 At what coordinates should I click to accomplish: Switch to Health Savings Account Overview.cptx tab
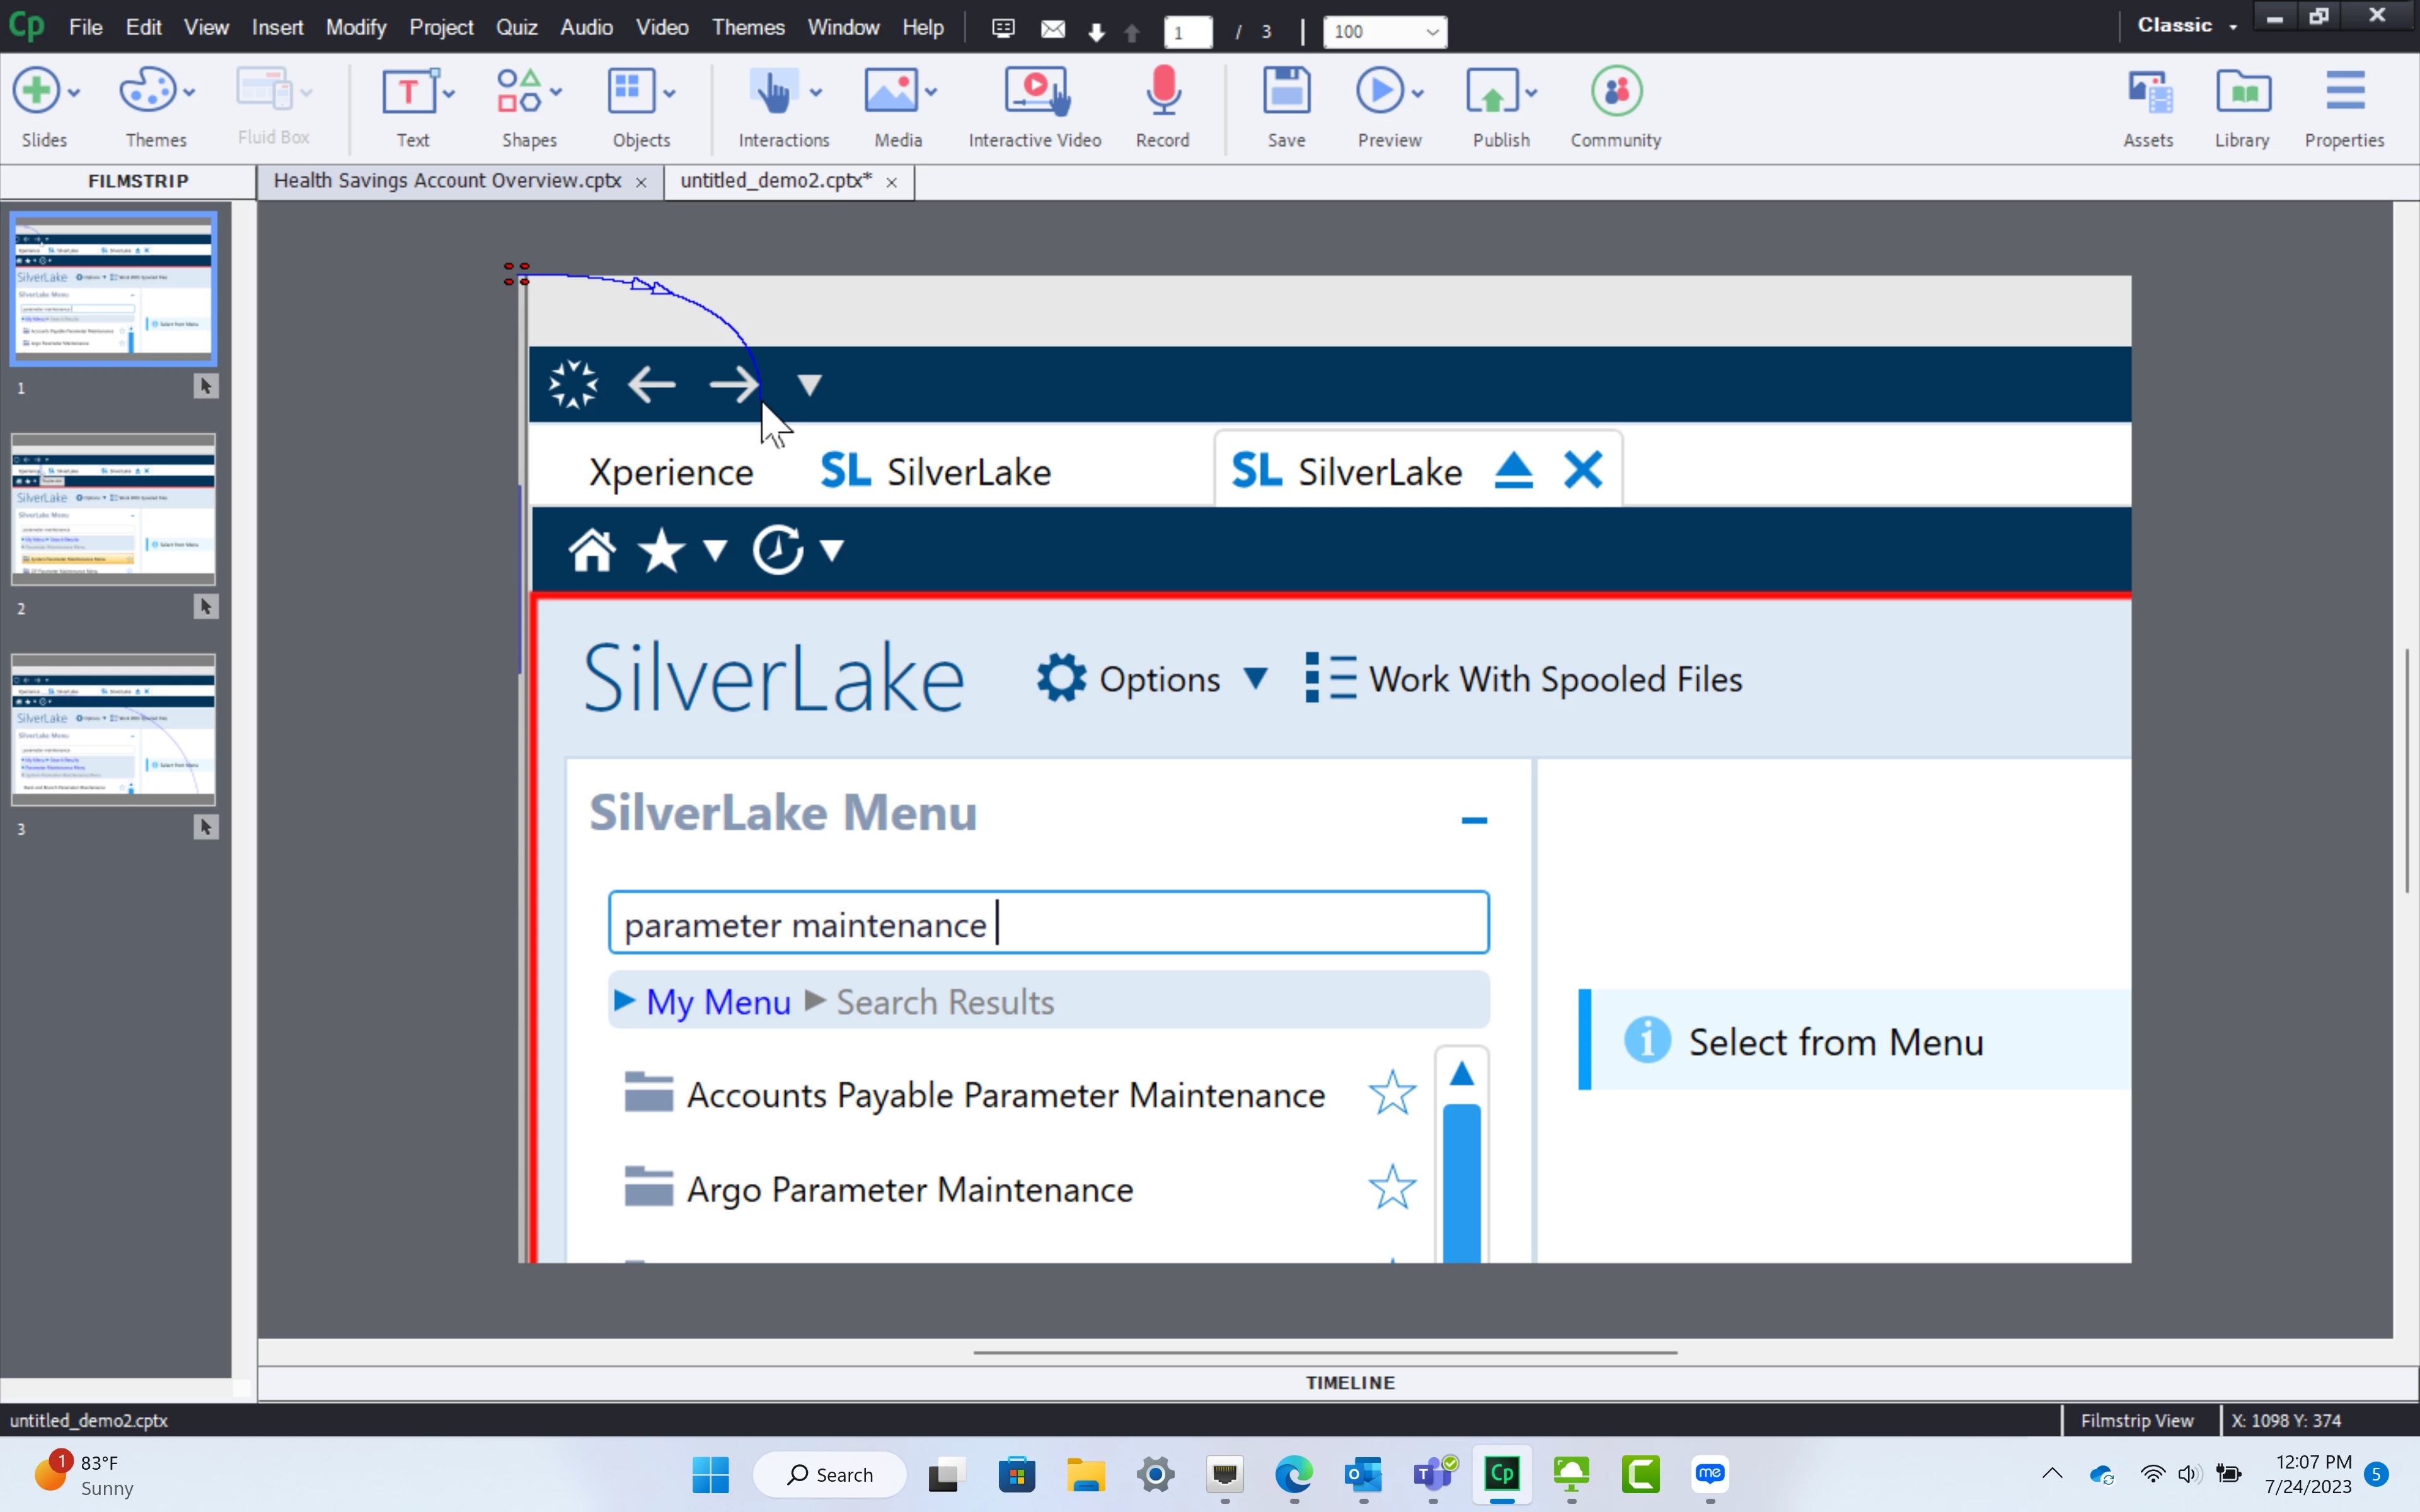click(447, 181)
